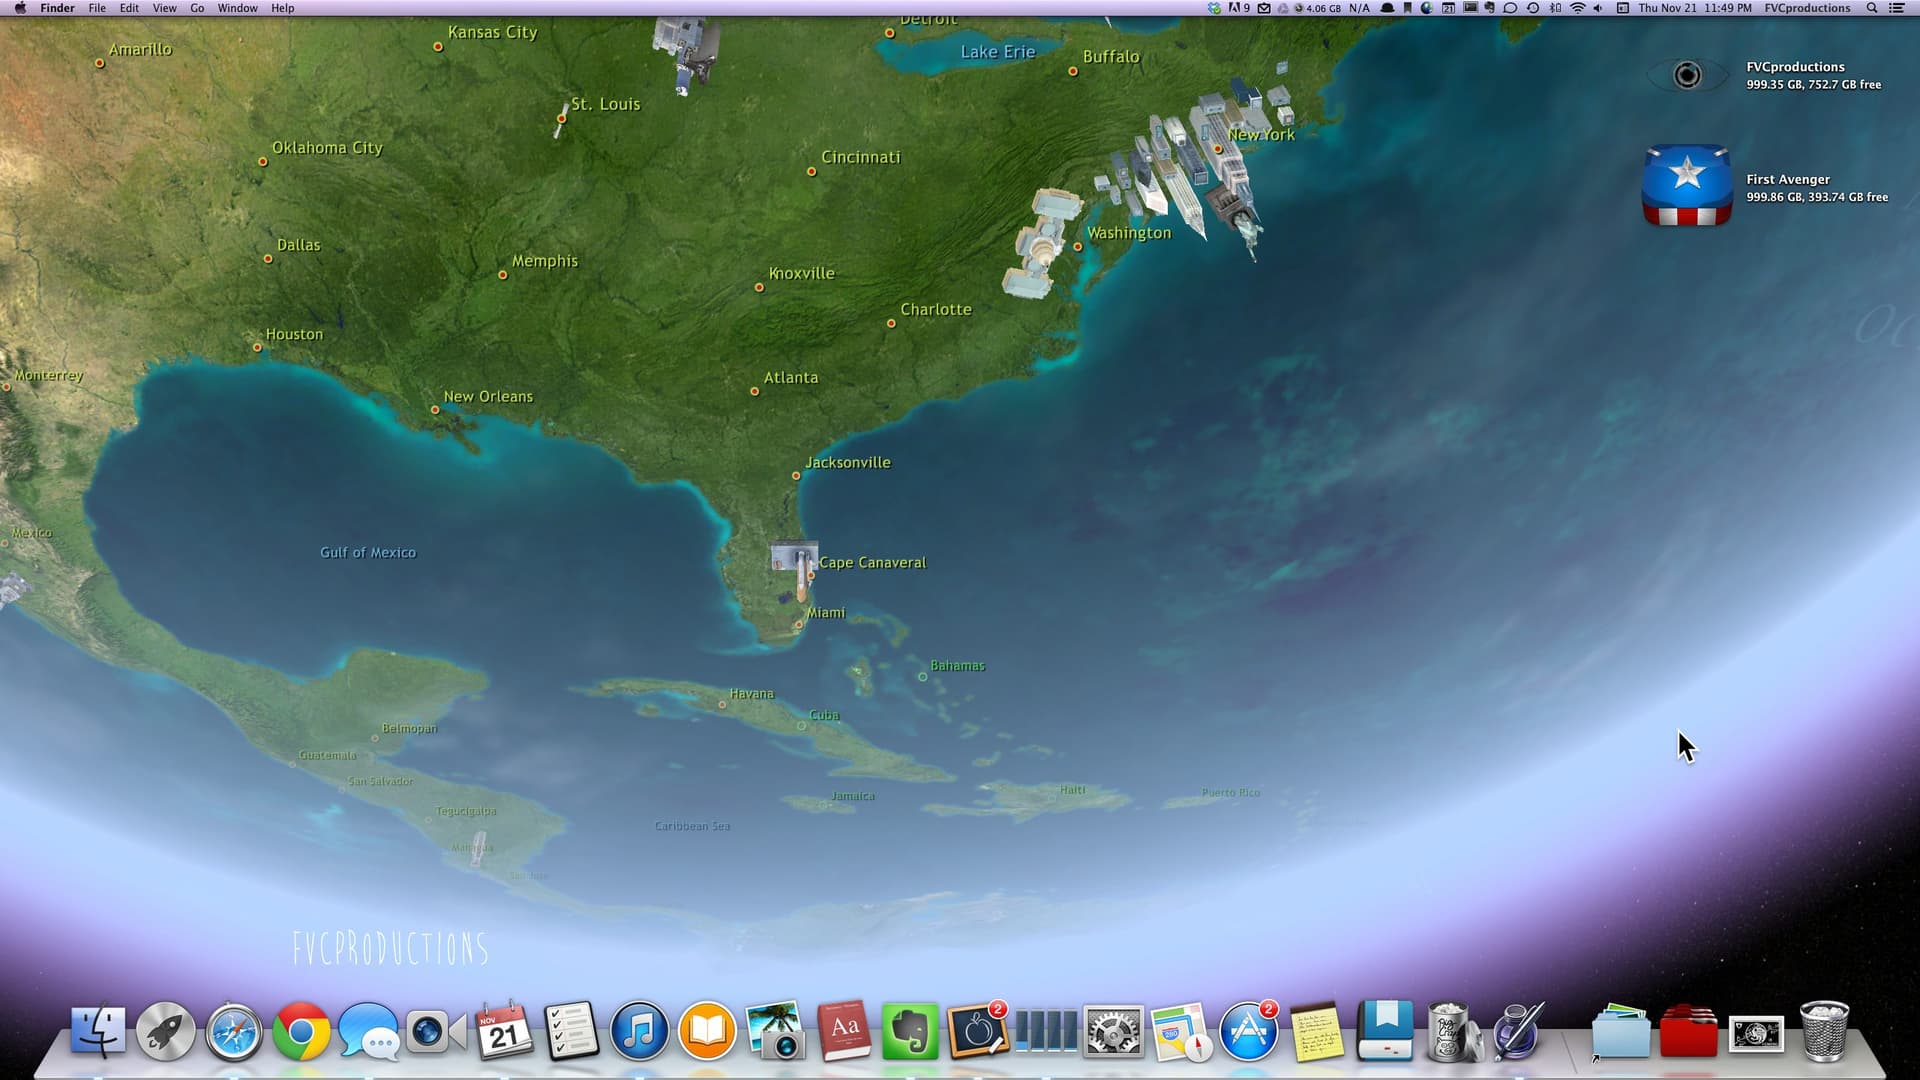Open the volume menu bar control
1920x1080 pixels.
point(1598,8)
